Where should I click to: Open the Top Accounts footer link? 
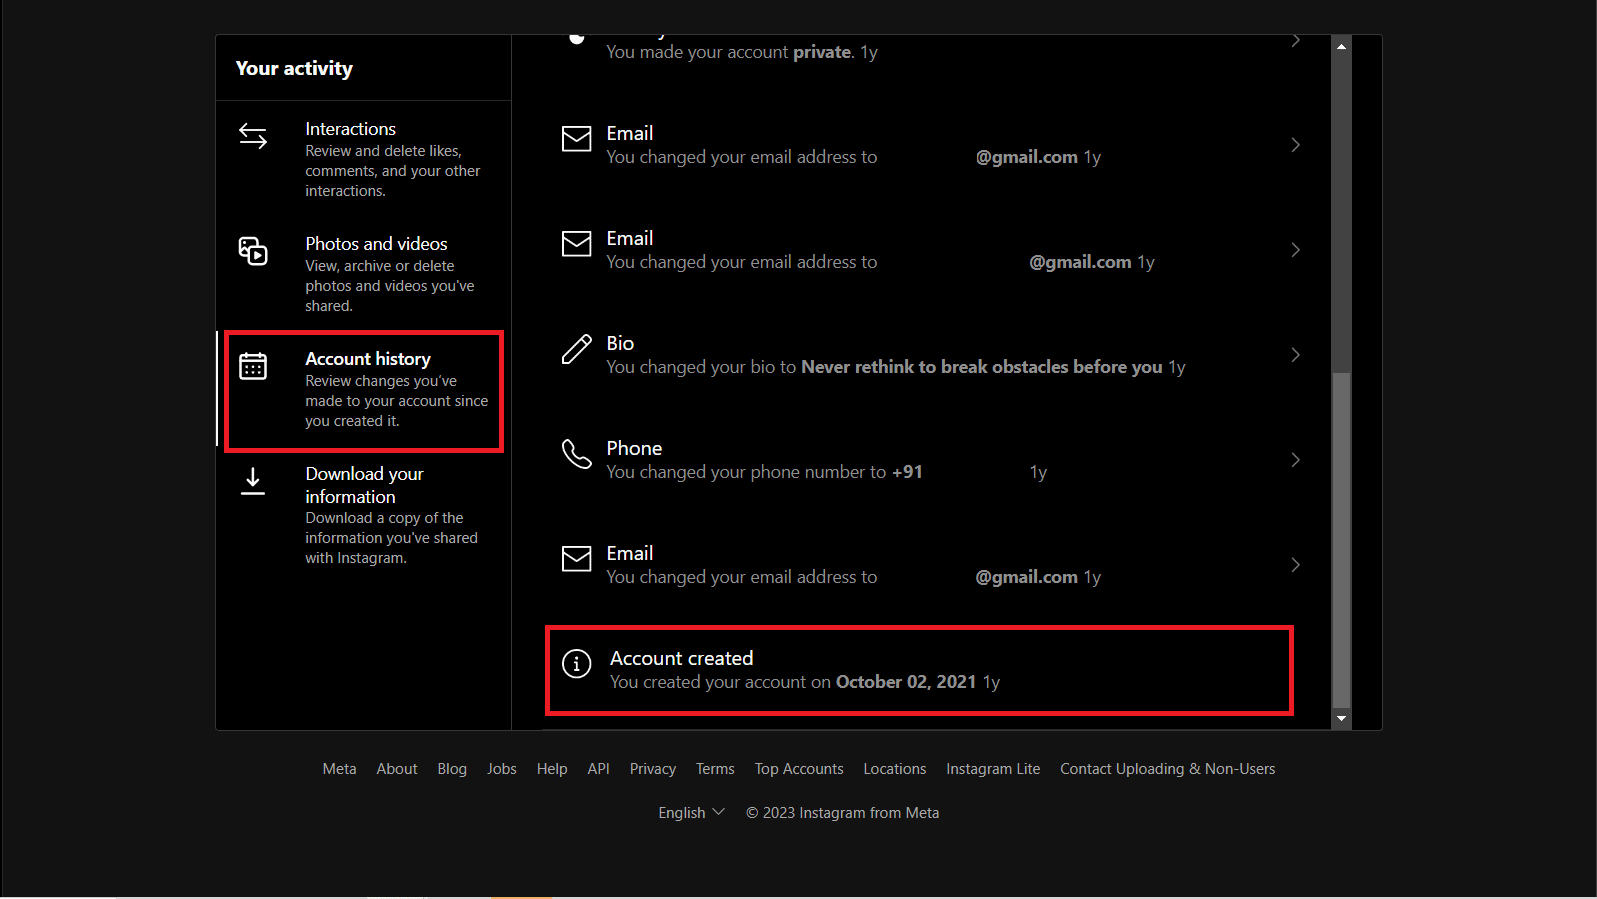coord(799,769)
